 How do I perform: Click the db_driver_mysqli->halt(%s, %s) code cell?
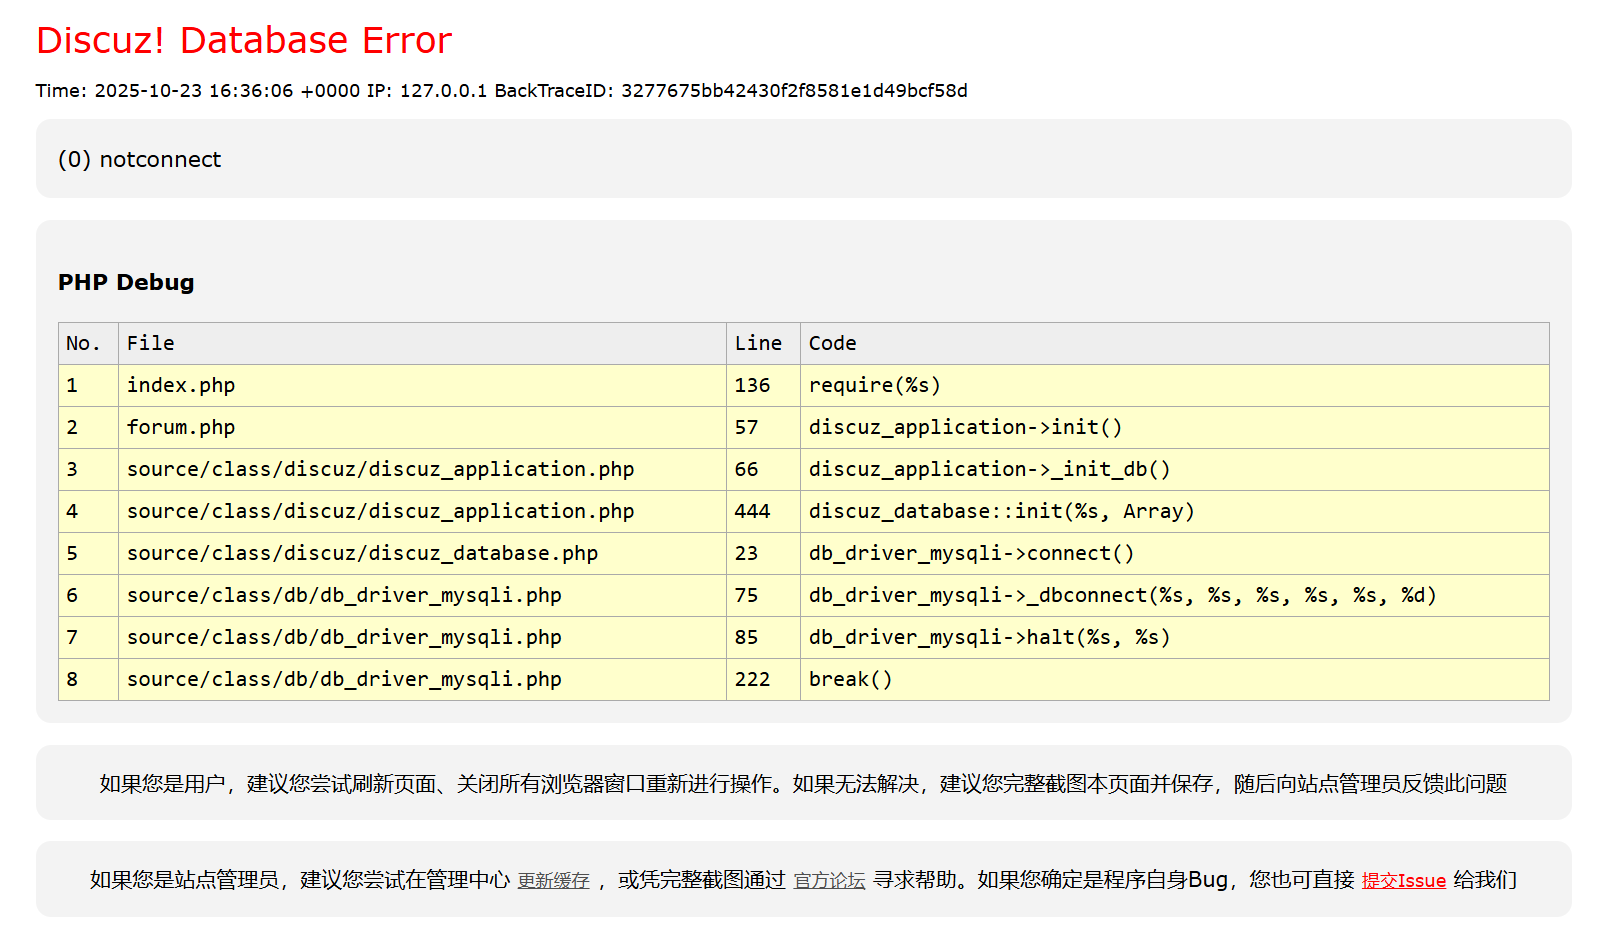pyautogui.click(x=989, y=638)
